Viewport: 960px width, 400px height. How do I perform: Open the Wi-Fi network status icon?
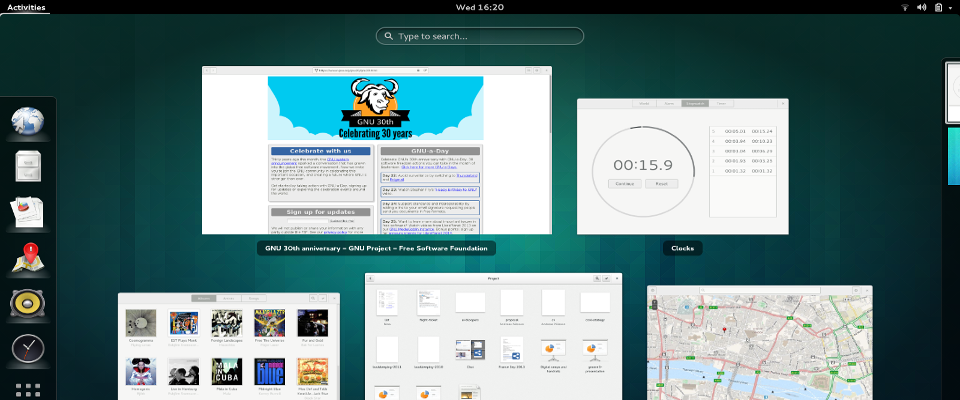(x=905, y=7)
